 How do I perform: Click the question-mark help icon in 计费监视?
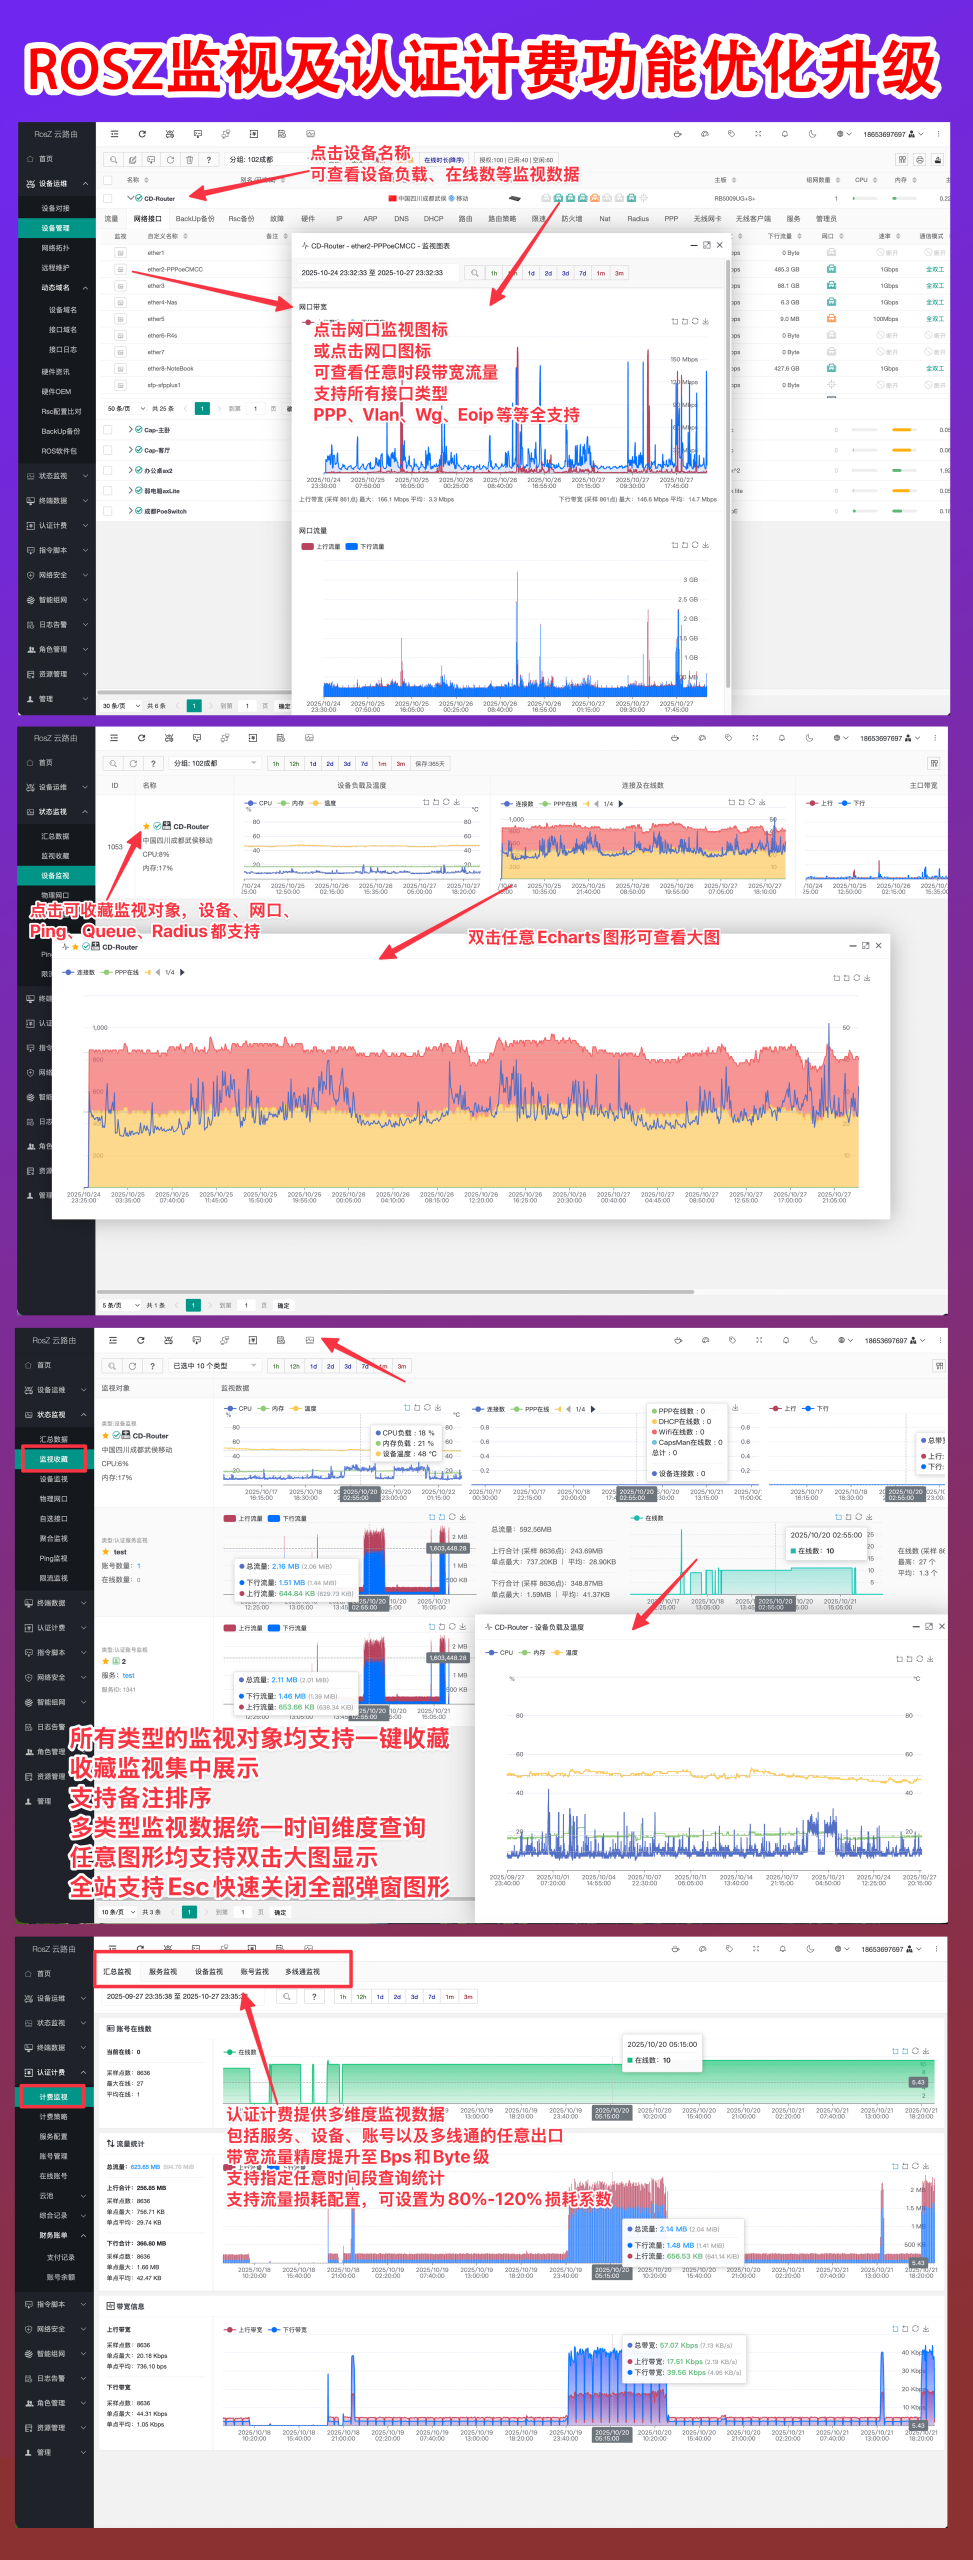314,1997
